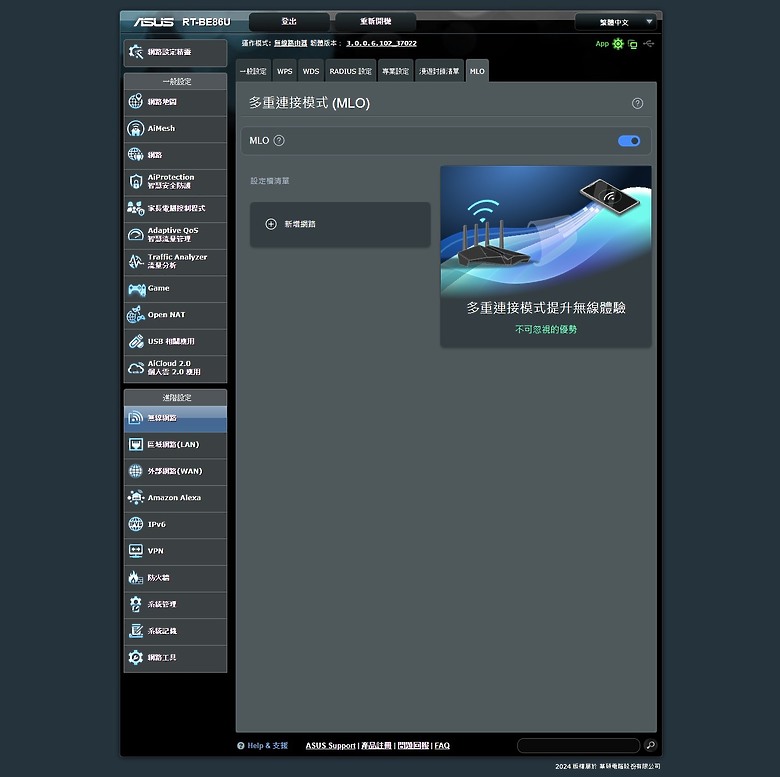Open the ASUS Support link
This screenshot has height=777, width=780.
click(330, 745)
